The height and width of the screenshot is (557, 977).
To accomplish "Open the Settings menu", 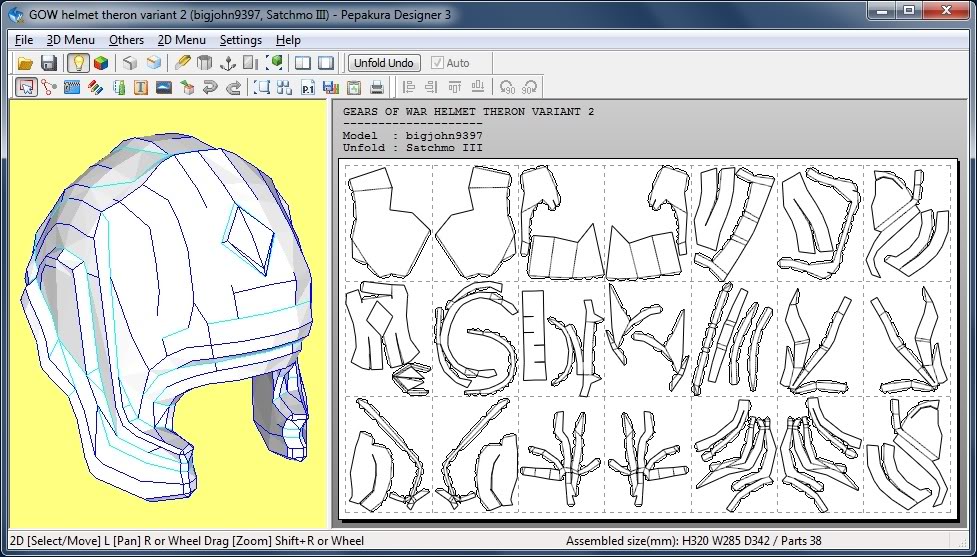I will click(241, 40).
